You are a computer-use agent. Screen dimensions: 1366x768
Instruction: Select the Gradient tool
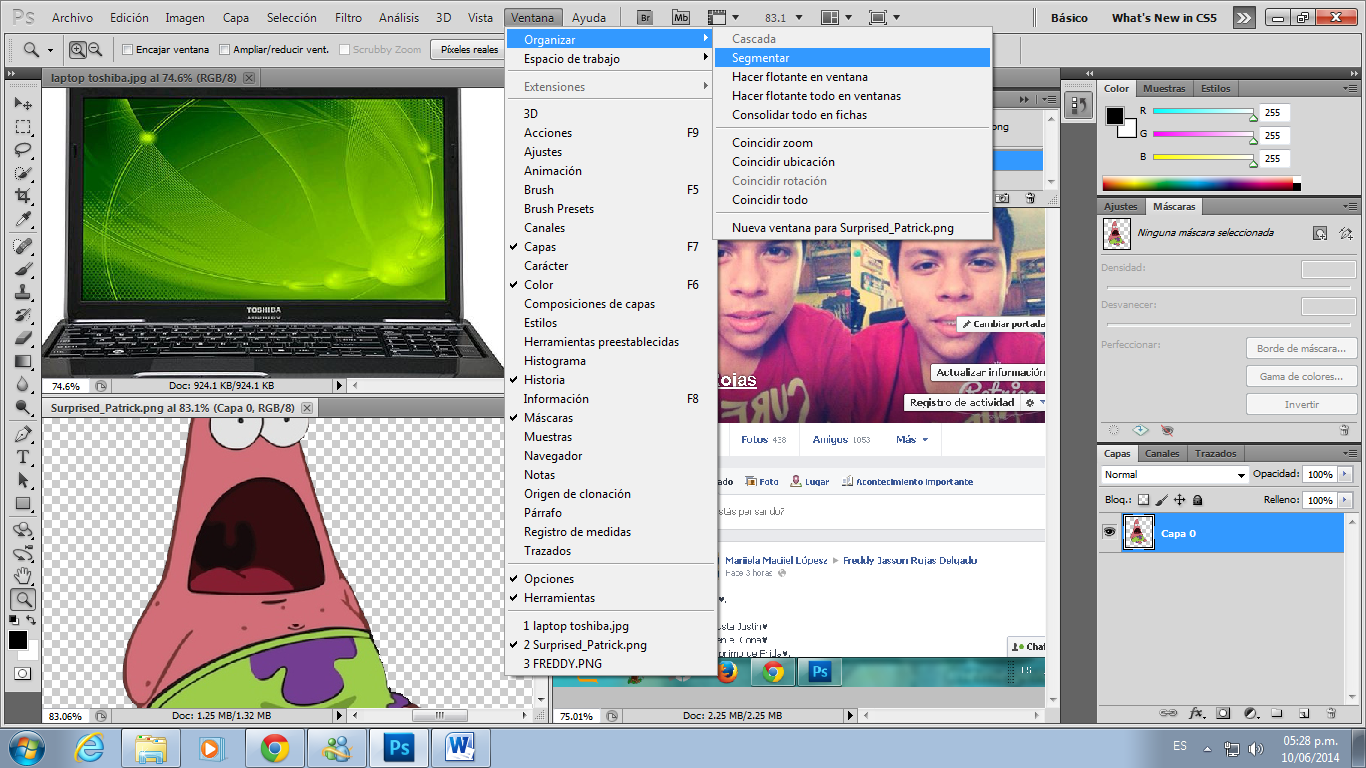point(22,361)
